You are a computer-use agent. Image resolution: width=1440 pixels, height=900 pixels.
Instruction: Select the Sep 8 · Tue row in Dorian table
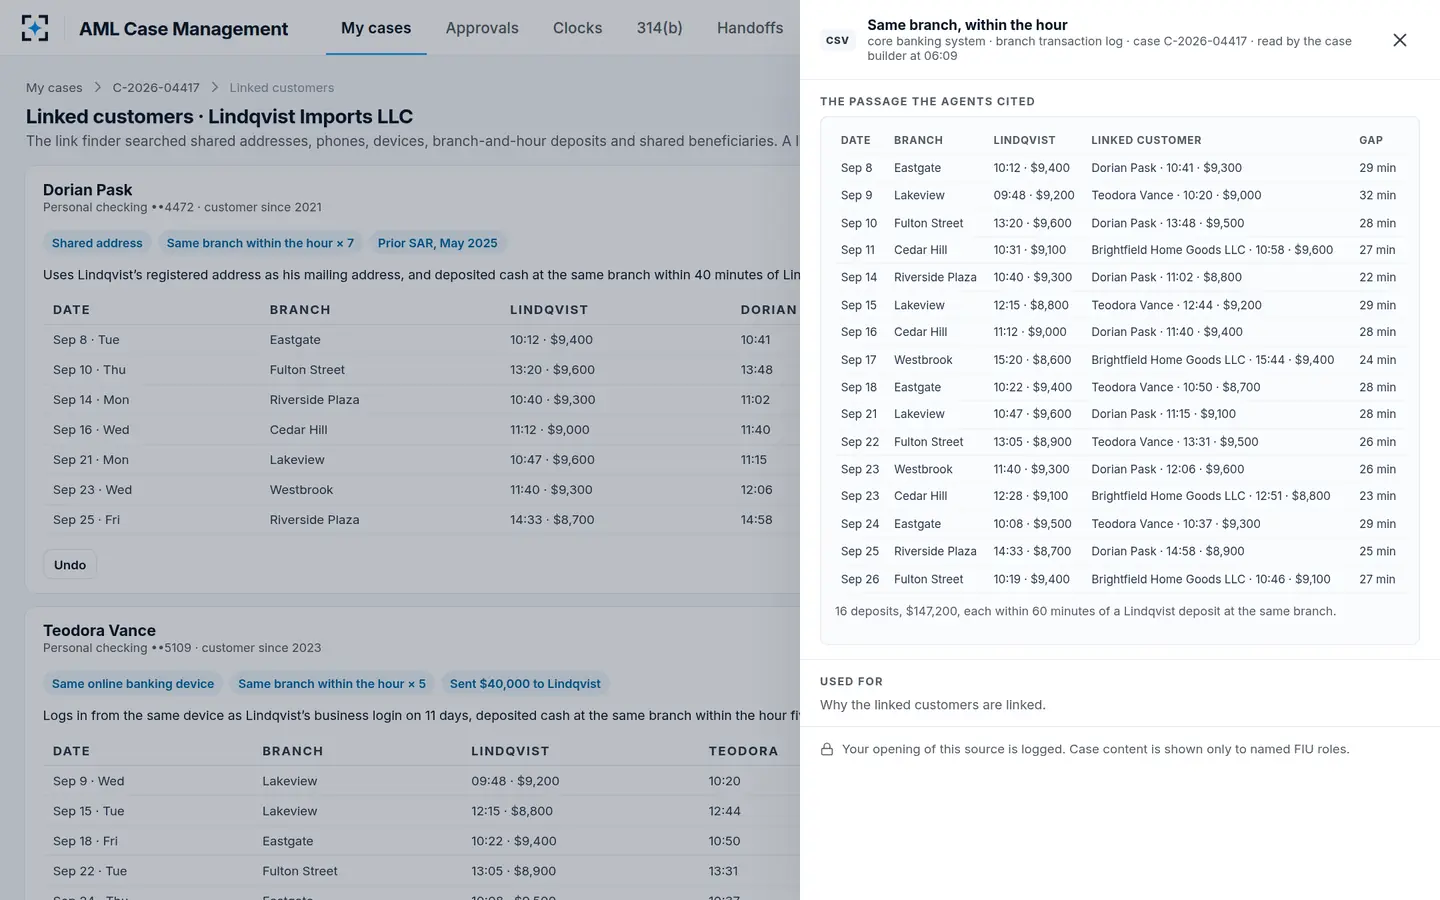[421, 340]
